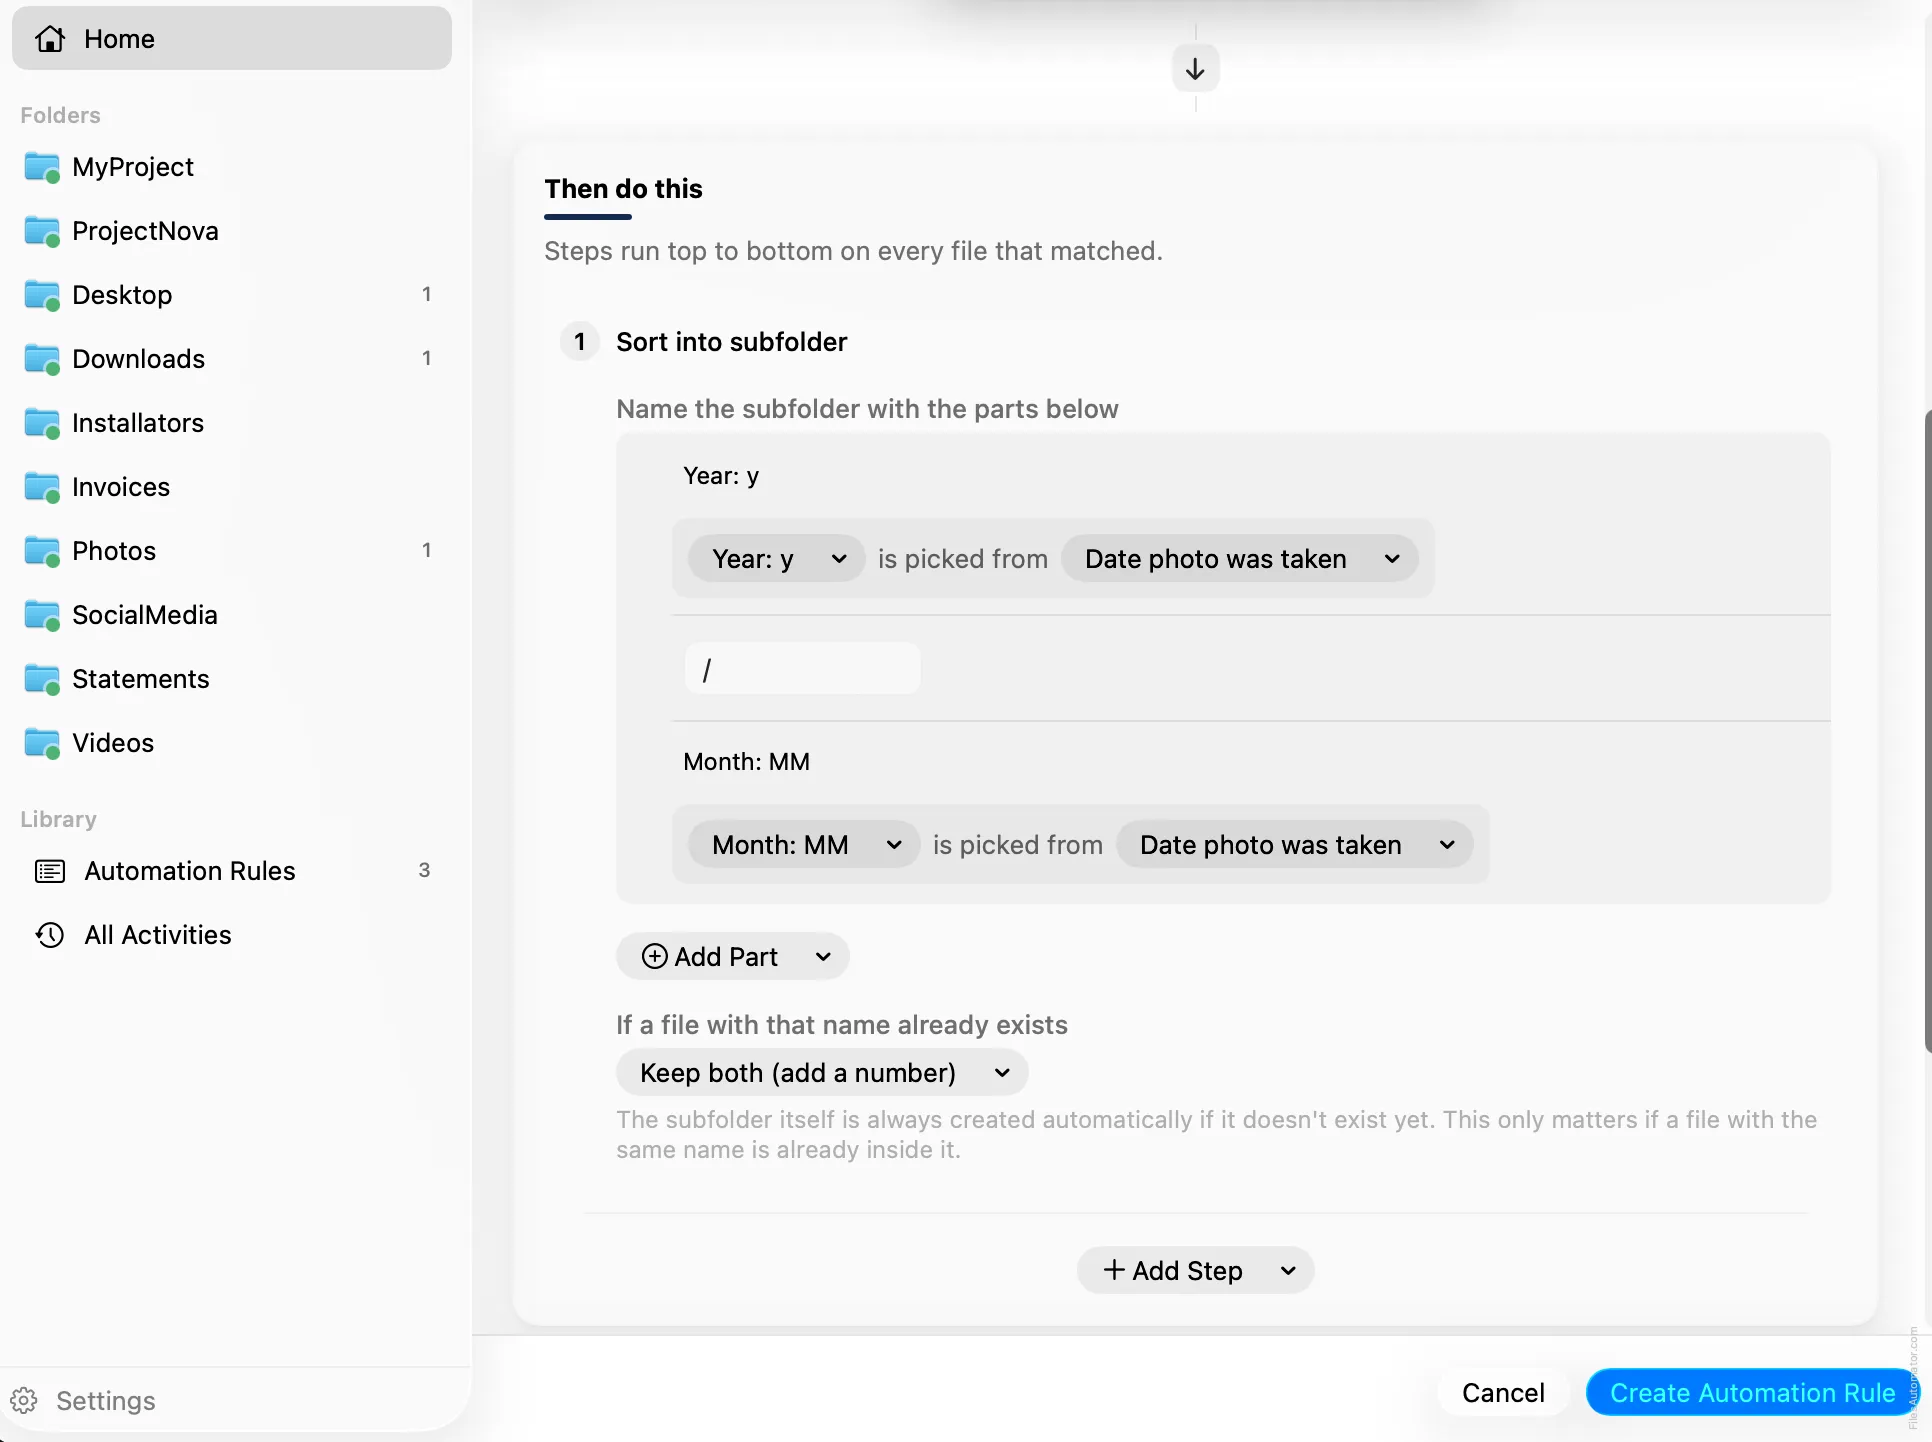Screen dimensions: 1932x1442
Task: Open the Month: MM format dropdown
Action: coord(804,845)
